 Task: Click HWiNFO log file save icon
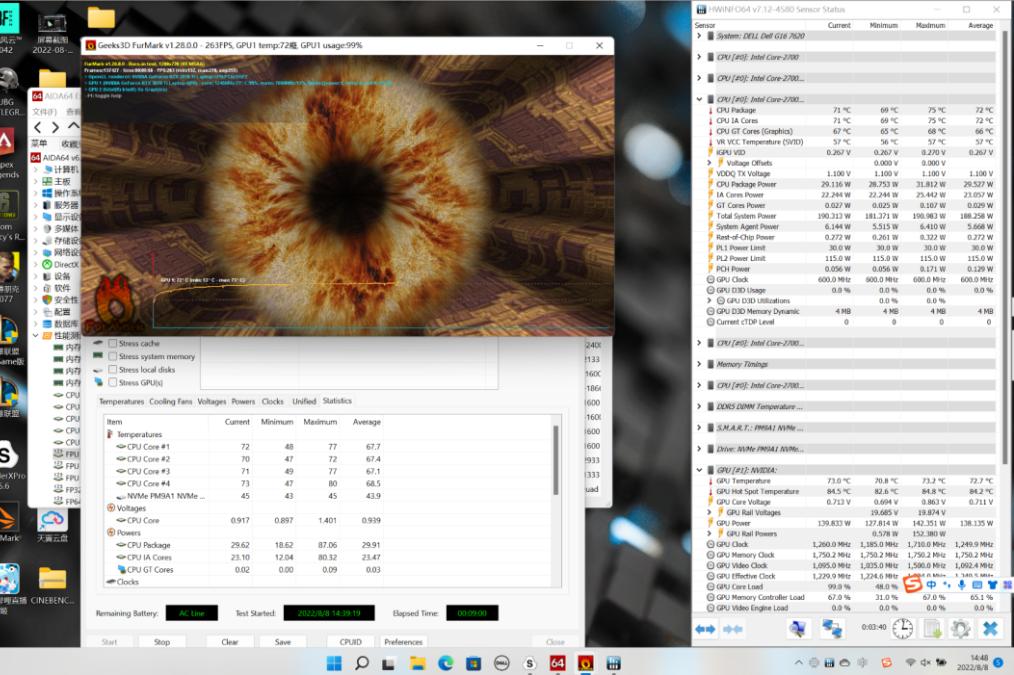coord(932,628)
